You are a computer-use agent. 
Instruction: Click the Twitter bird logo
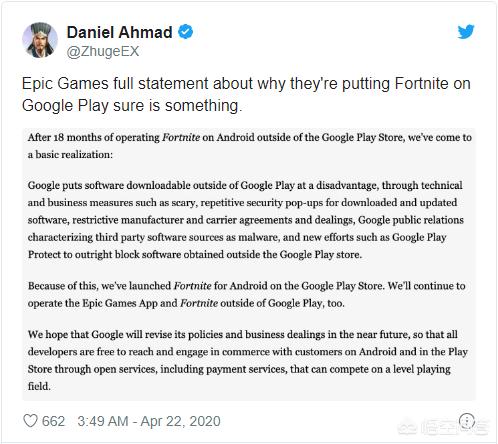pos(466,32)
